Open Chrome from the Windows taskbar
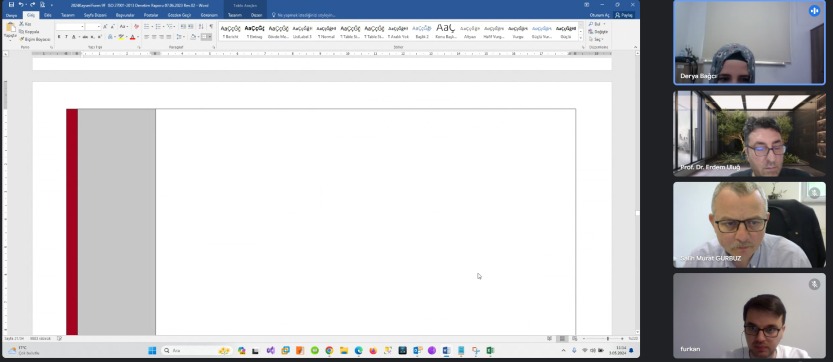Screen dimensions: 833x362 tap(329, 350)
